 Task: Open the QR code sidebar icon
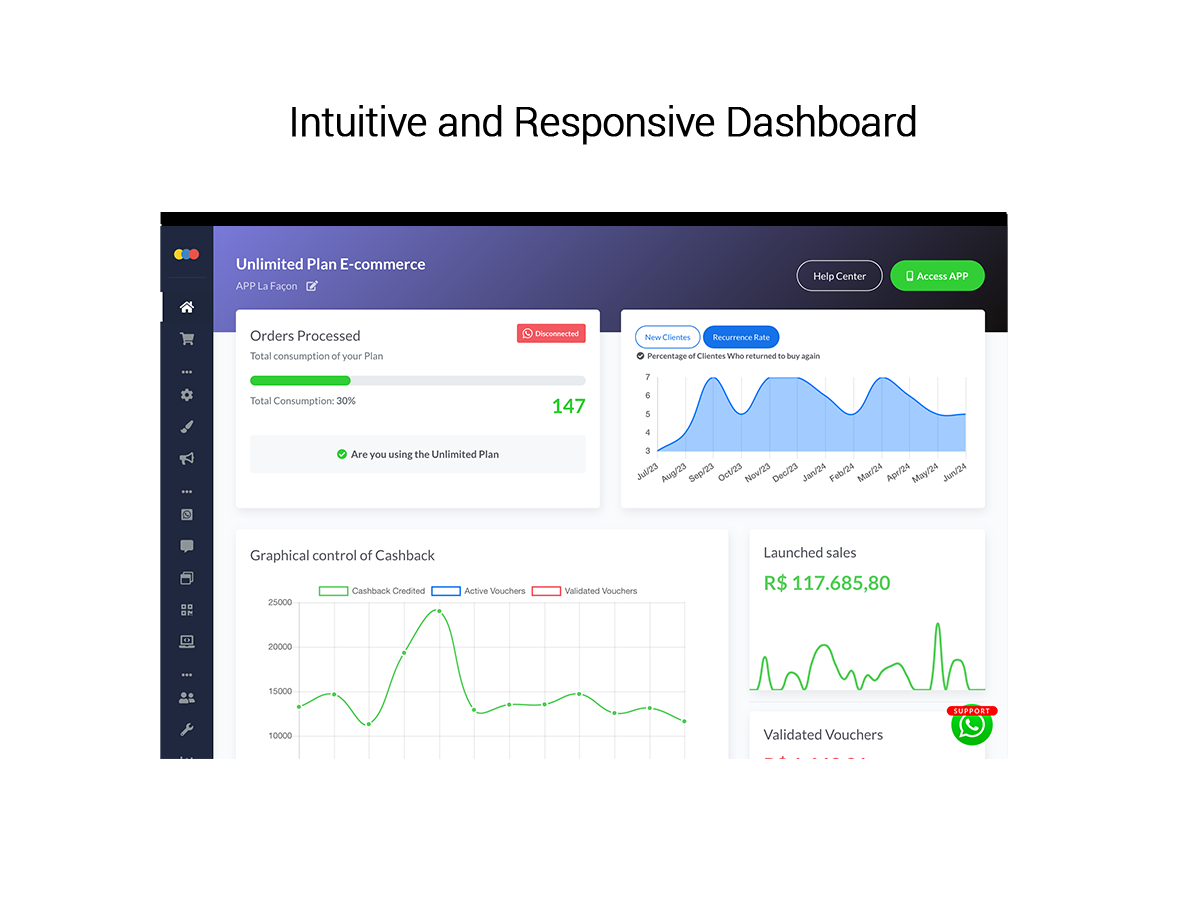tap(186, 610)
